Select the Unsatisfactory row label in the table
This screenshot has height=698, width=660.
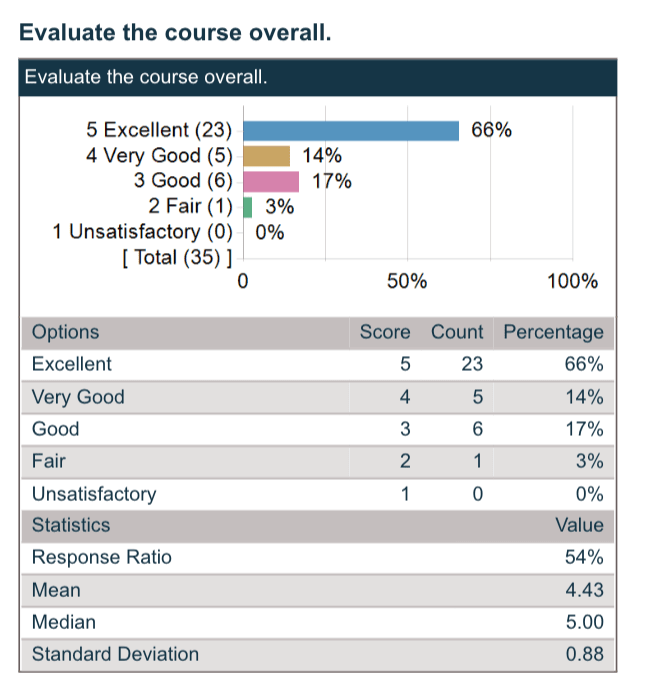pos(94,493)
